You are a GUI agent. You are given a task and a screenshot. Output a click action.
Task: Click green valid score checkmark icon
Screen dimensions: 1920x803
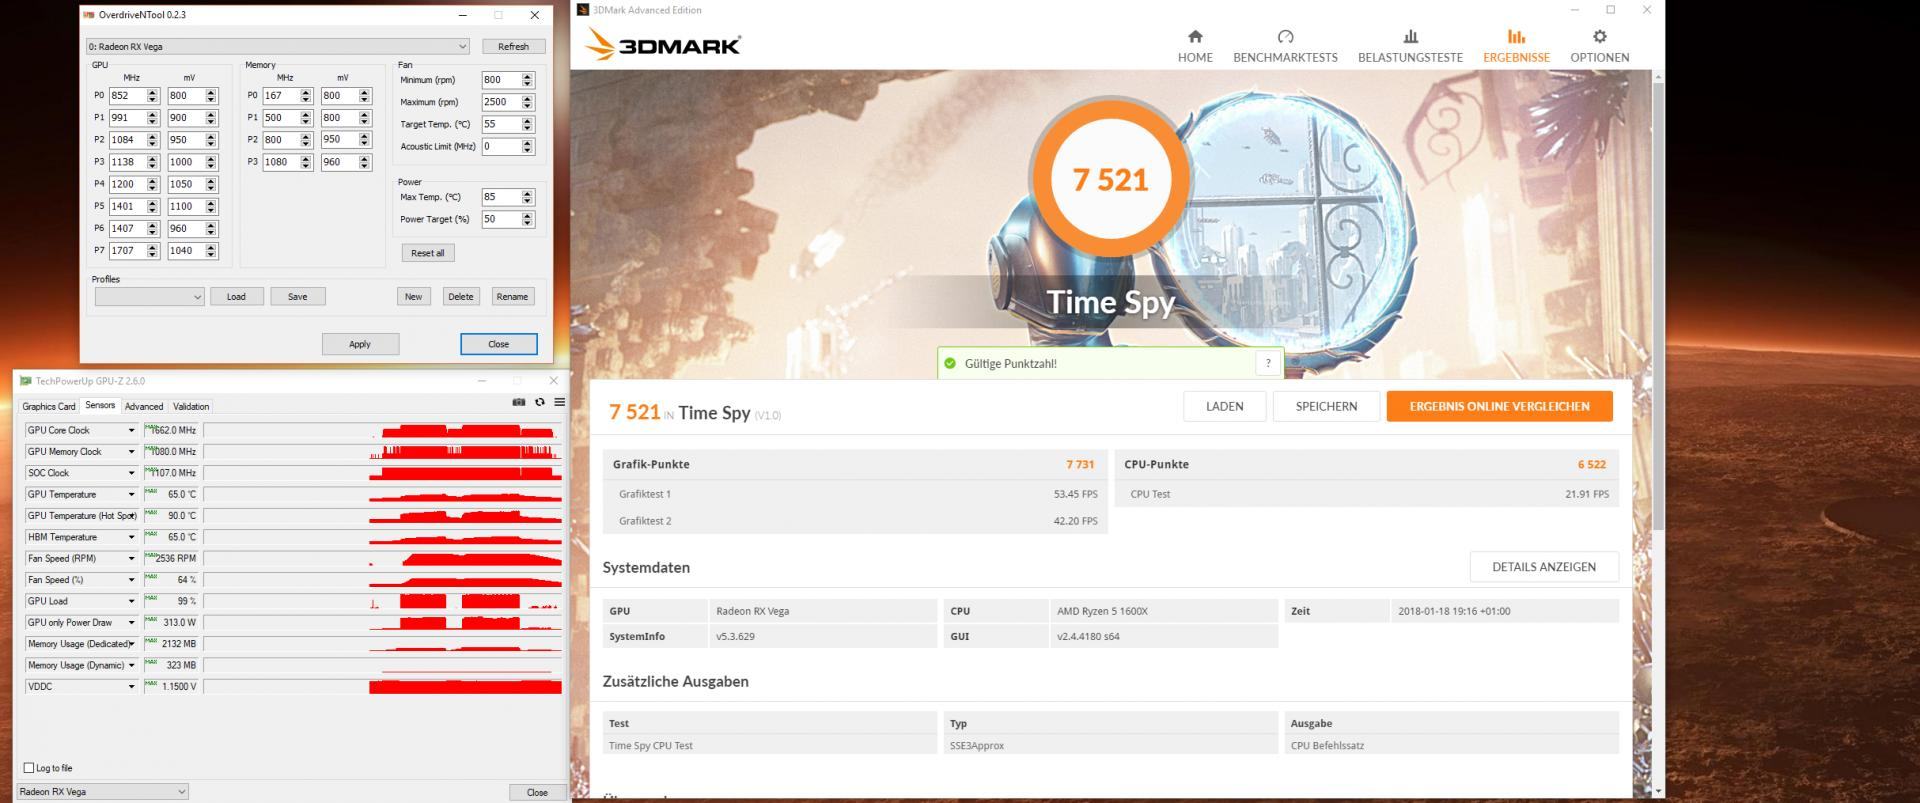click(x=950, y=363)
